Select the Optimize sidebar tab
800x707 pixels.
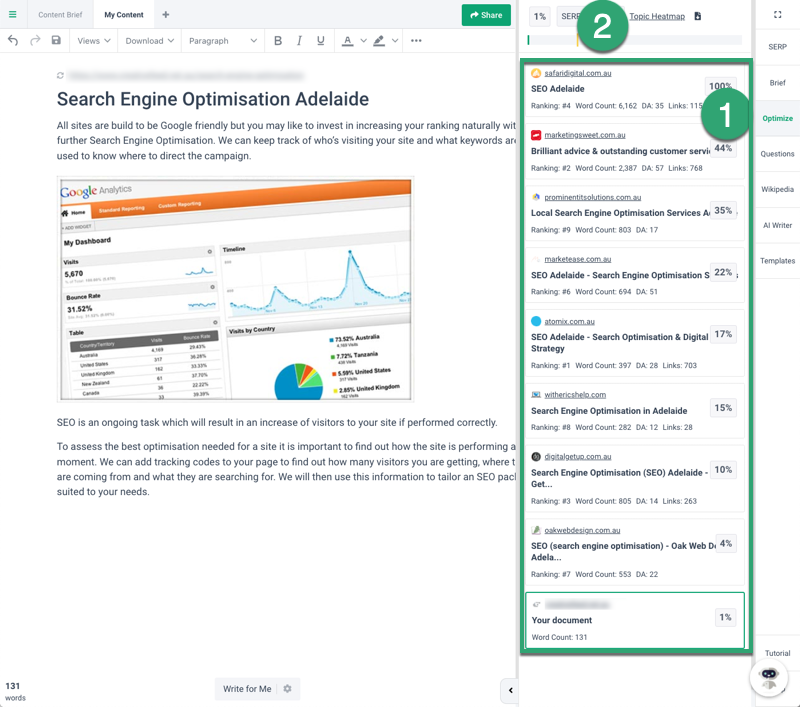click(778, 118)
